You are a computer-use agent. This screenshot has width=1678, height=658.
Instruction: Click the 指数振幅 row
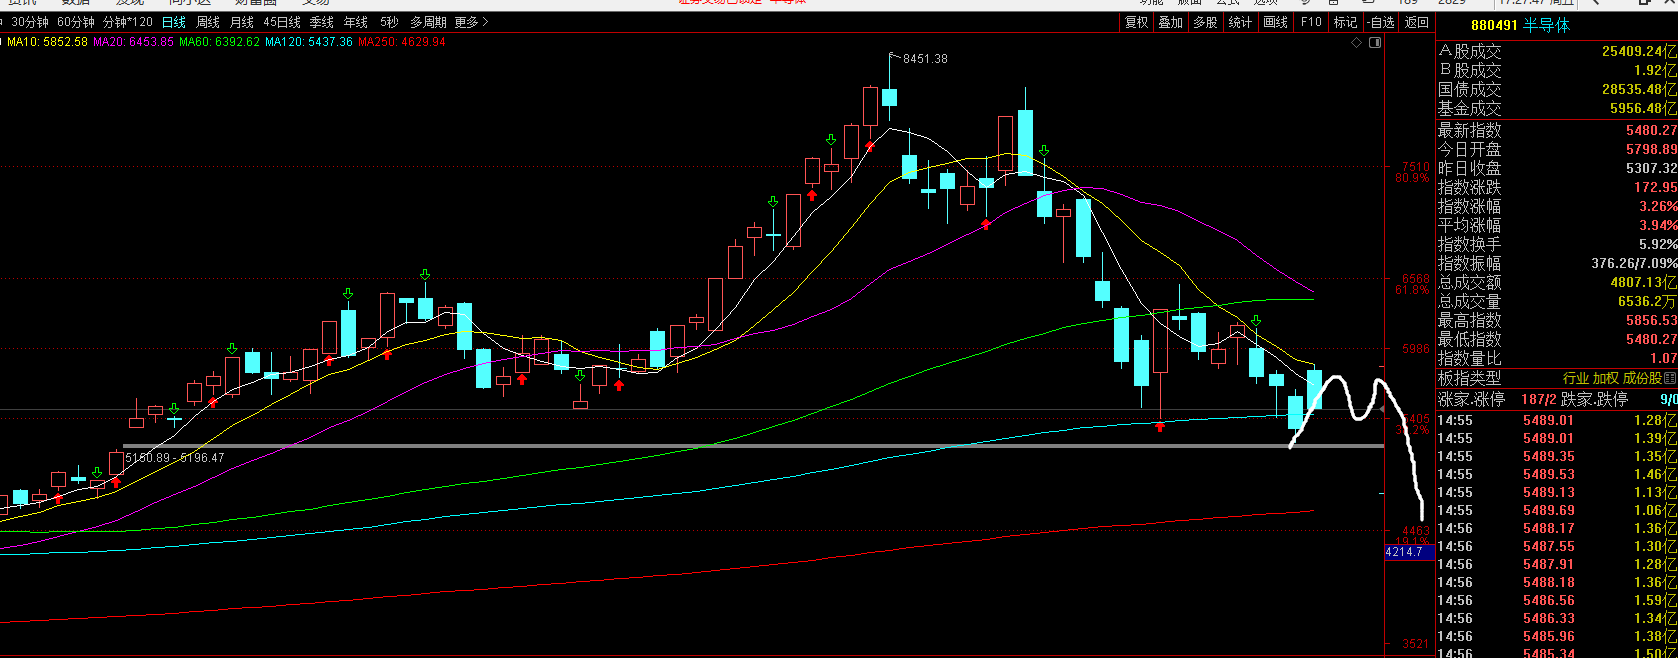pos(1557,263)
